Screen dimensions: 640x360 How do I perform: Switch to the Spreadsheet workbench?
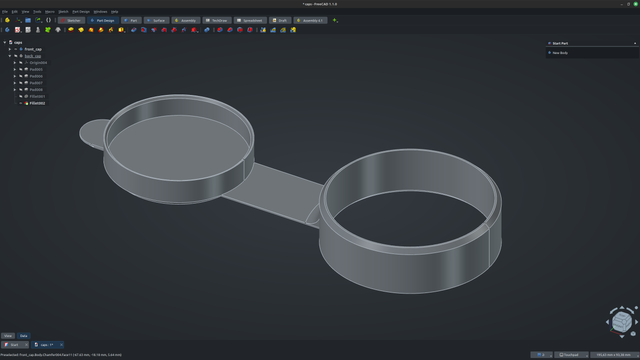(250, 20)
